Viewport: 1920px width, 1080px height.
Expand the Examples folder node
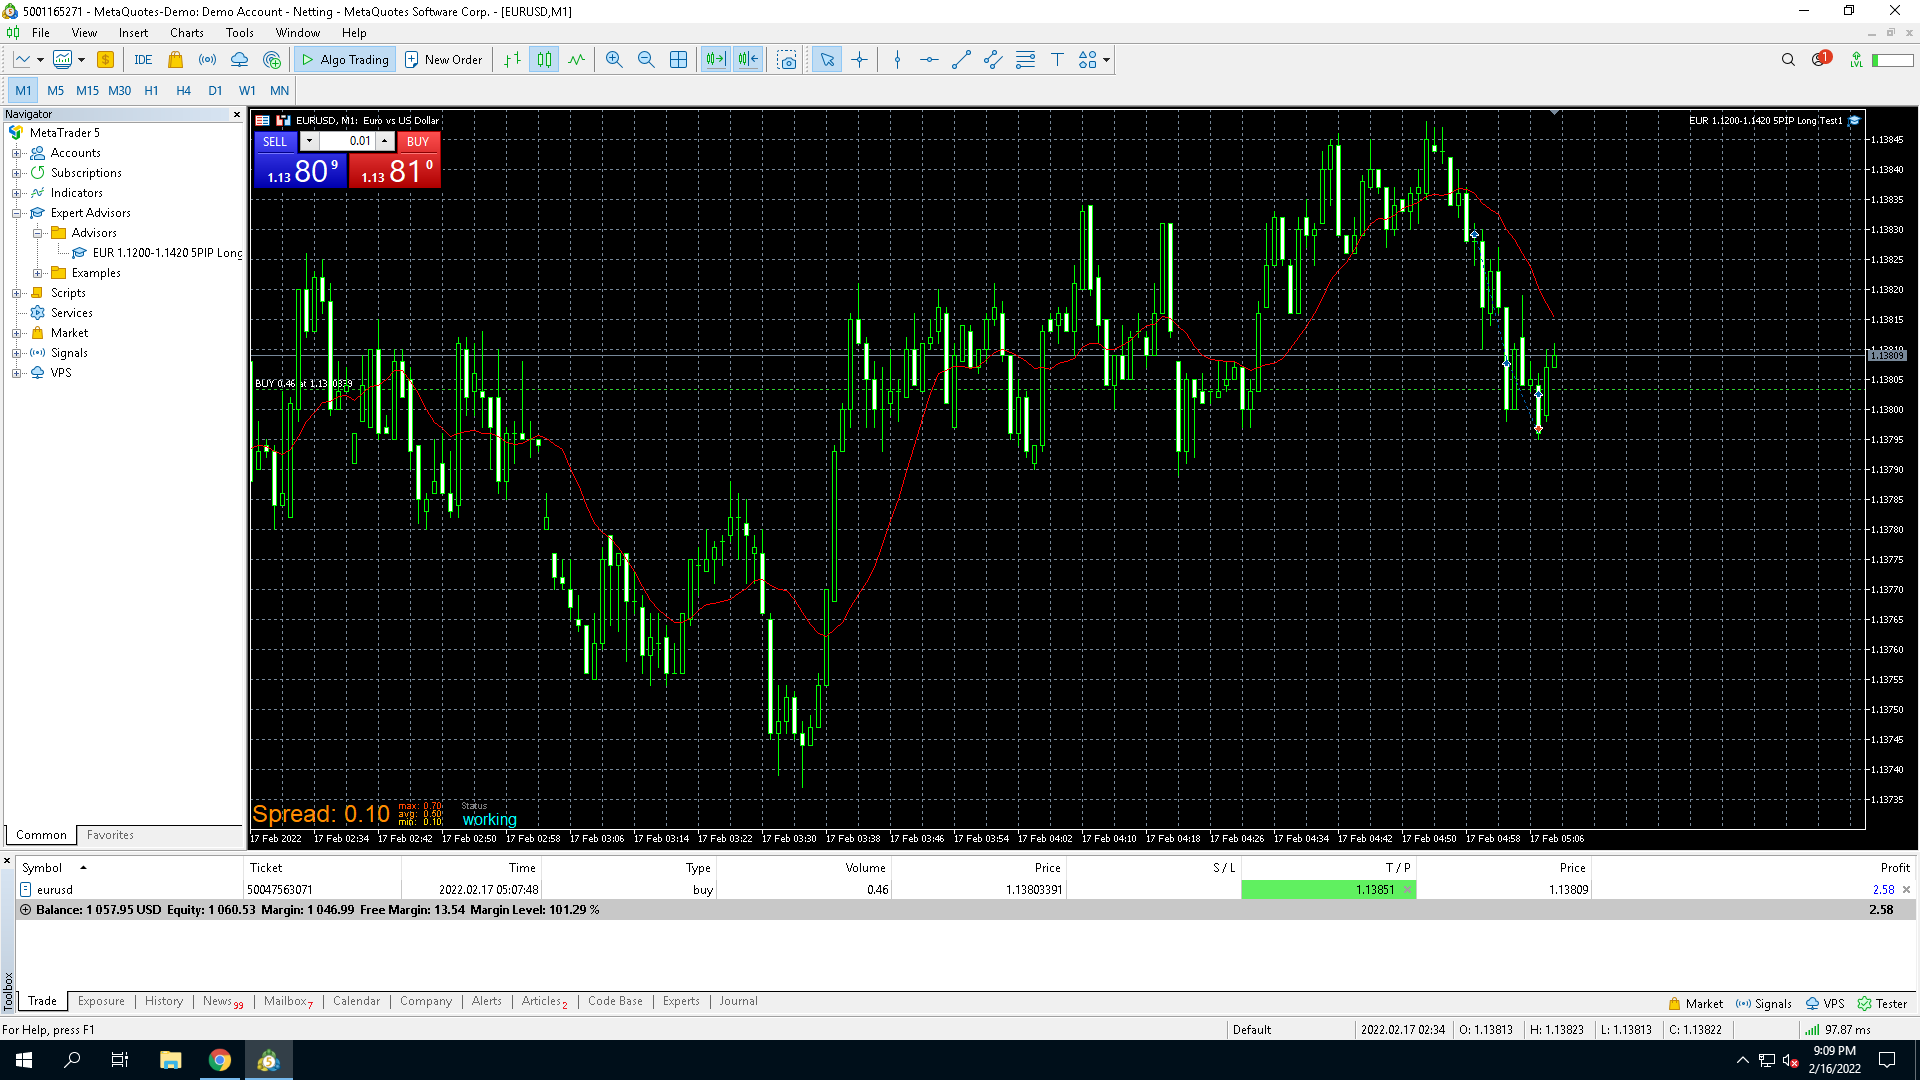coord(38,273)
